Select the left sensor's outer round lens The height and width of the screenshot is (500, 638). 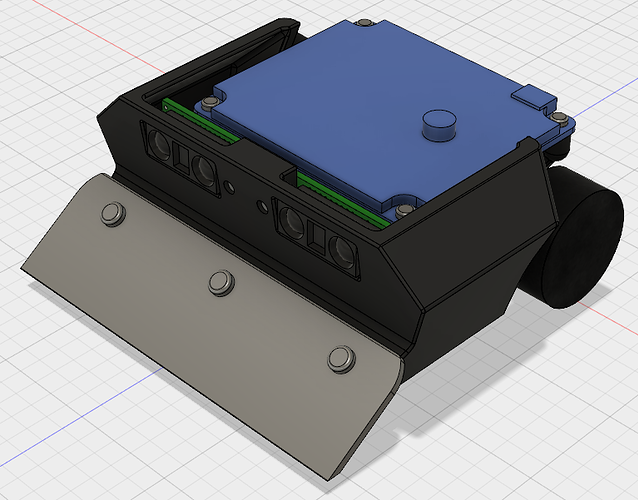(x=159, y=144)
